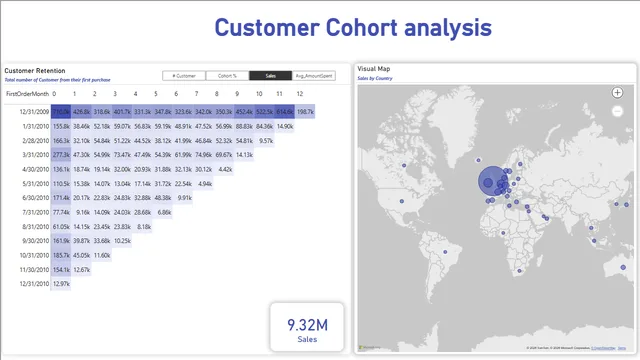Select the Iceland sales bubble
This screenshot has width=640, height=360.
478,160
